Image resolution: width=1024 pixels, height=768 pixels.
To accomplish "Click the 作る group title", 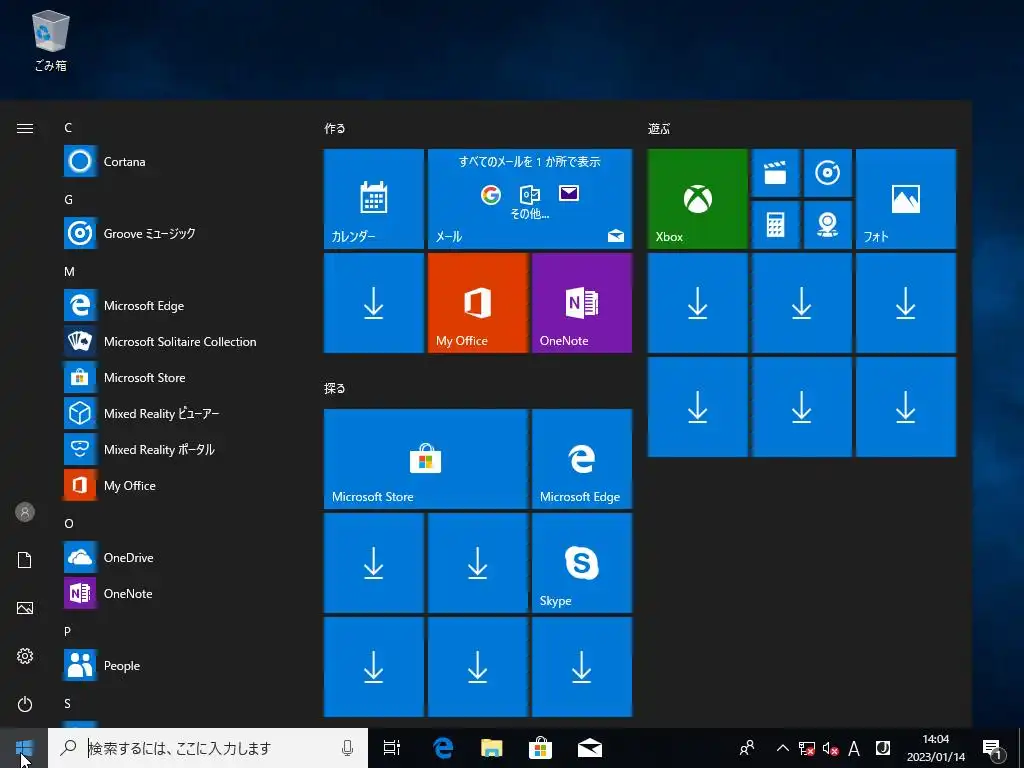I will 334,129.
